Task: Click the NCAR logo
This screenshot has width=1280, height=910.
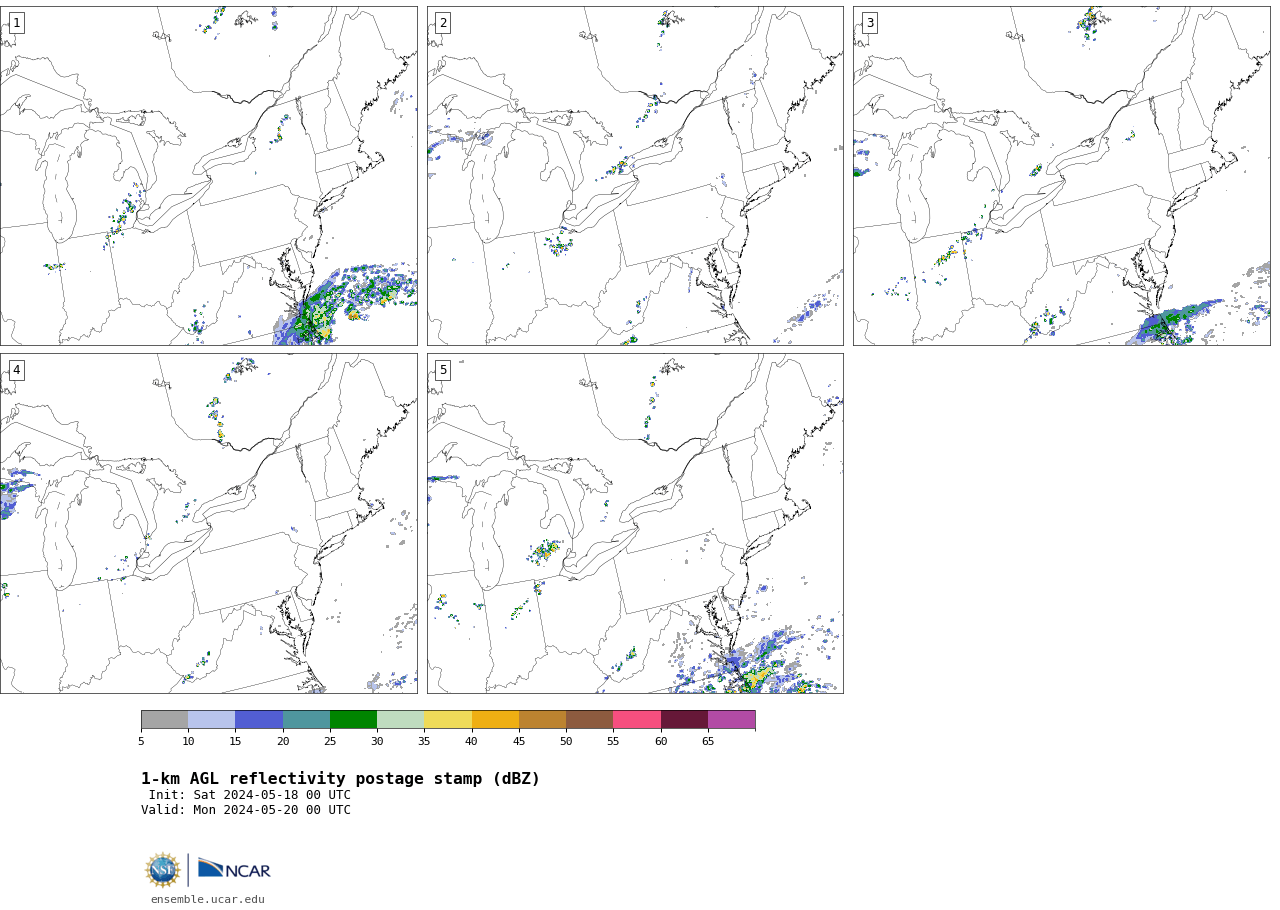Action: coord(234,870)
